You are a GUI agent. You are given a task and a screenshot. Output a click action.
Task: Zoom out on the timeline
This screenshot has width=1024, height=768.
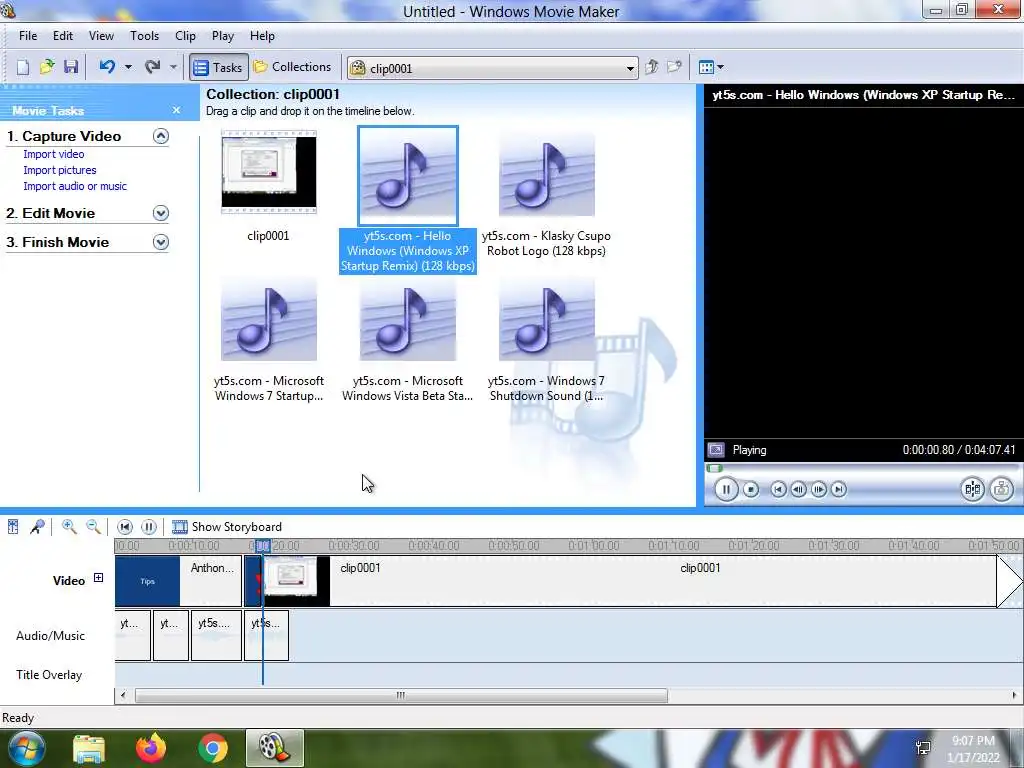tap(93, 526)
